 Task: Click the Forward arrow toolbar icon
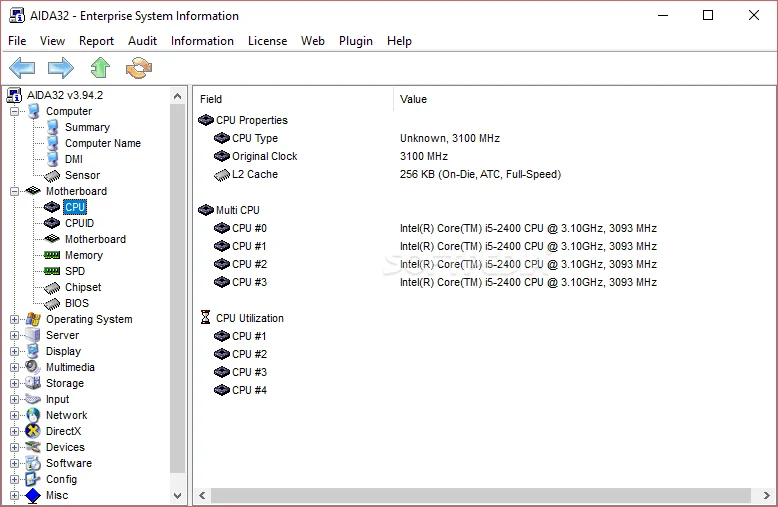(61, 68)
